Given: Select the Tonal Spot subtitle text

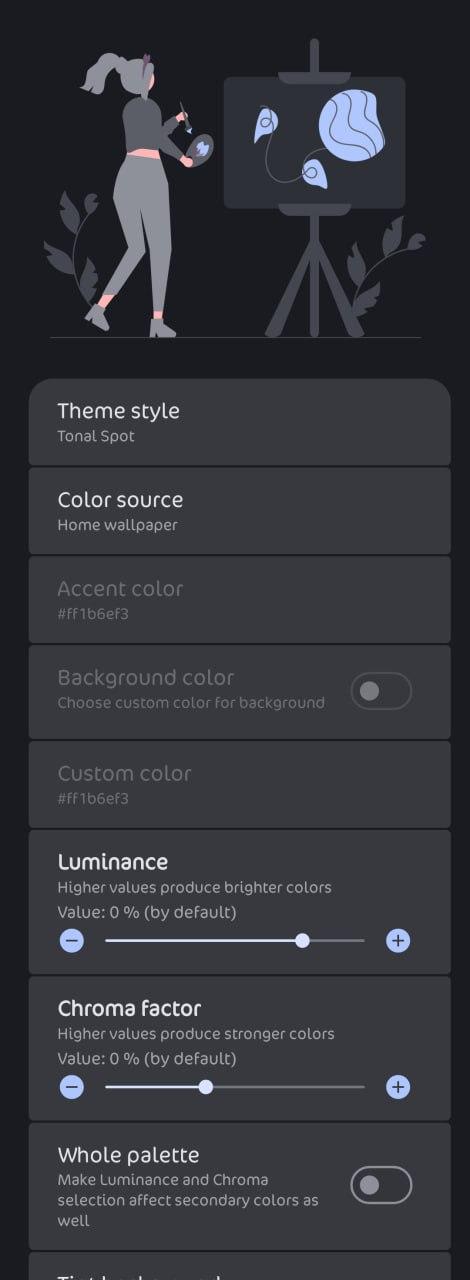Looking at the screenshot, I should (x=96, y=436).
